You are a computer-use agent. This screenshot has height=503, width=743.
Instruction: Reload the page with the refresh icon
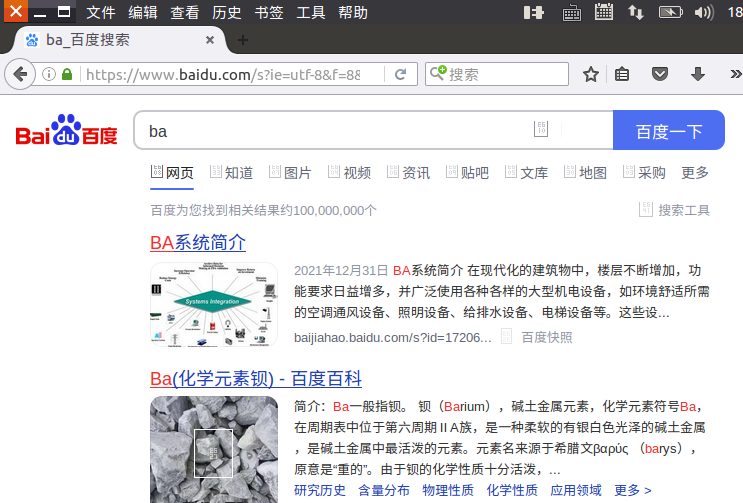click(400, 74)
